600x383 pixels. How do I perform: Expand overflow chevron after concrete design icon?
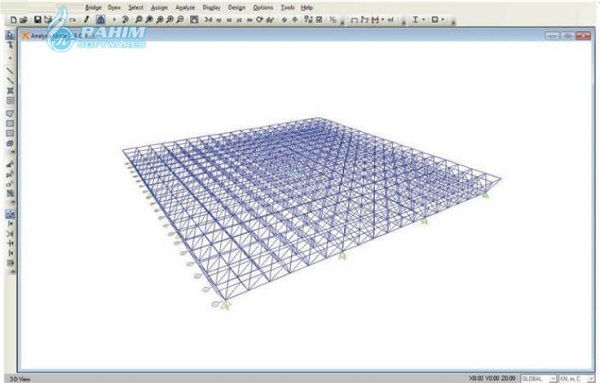(x=453, y=22)
